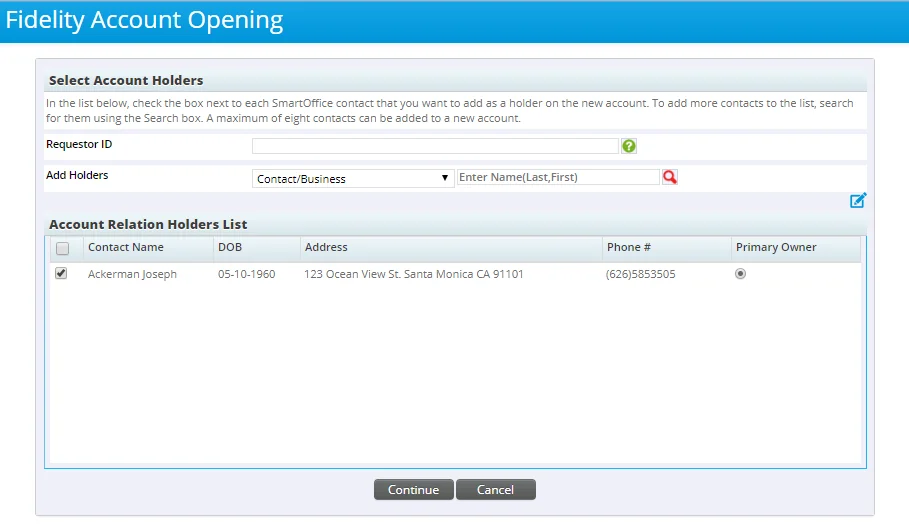Click the red magnifier search icon
This screenshot has width=909, height=527.
670,177
